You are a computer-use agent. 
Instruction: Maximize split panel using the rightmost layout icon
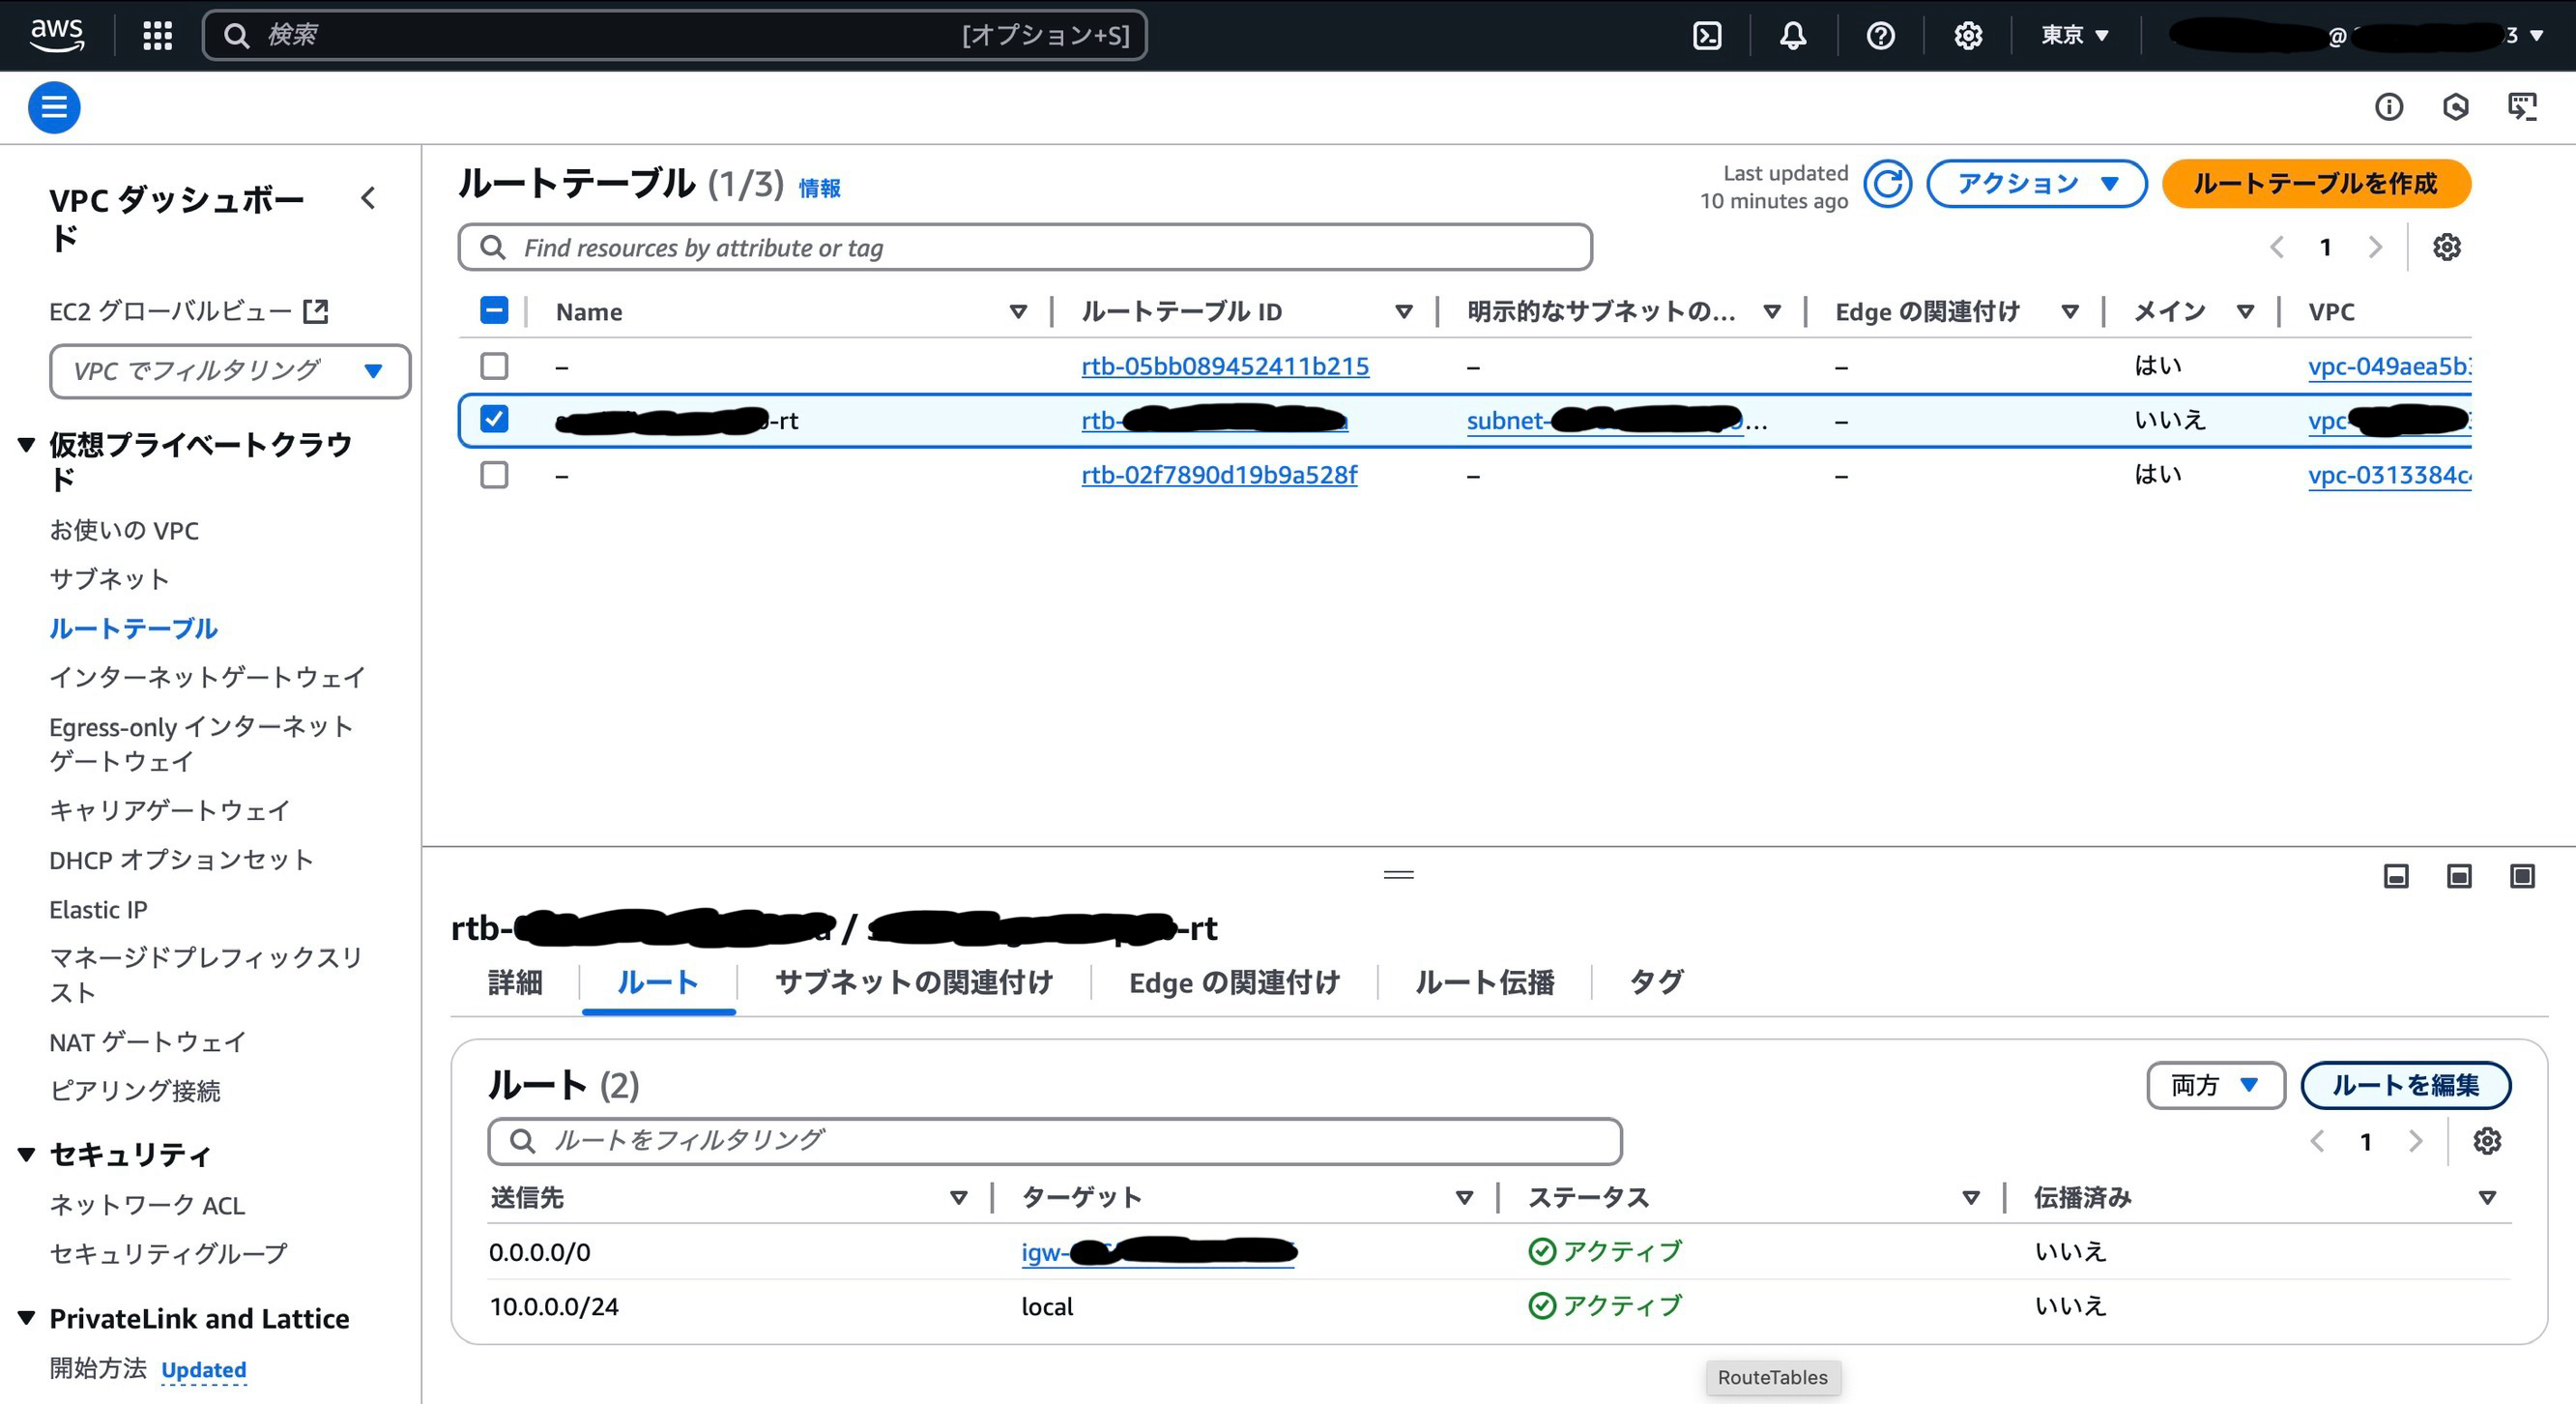[2521, 877]
